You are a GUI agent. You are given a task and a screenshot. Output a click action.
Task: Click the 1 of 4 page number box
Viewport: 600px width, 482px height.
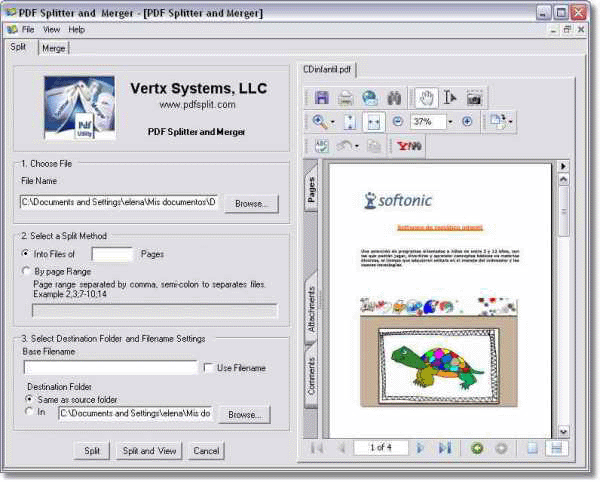(381, 448)
